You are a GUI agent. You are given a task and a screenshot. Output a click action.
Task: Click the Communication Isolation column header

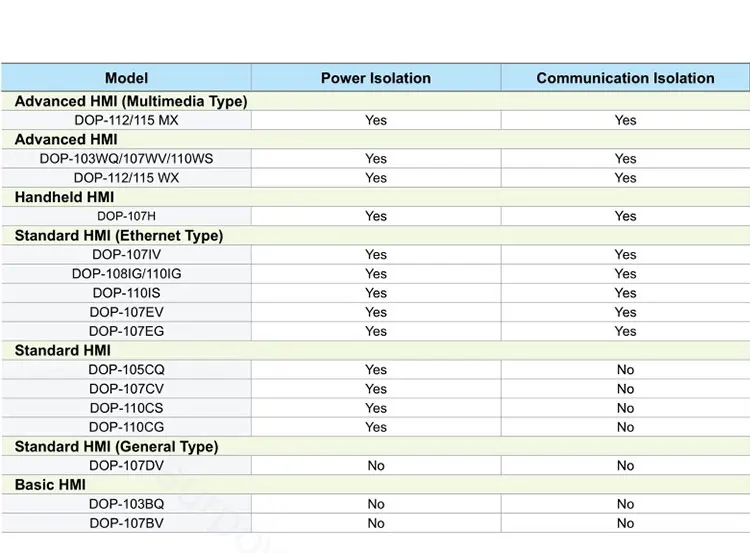625,78
